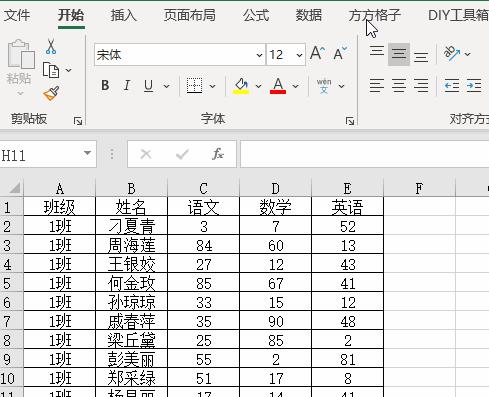Image resolution: width=489 pixels, height=397 pixels.
Task: Click the insert function fx icon
Action: pyautogui.click(x=218, y=154)
